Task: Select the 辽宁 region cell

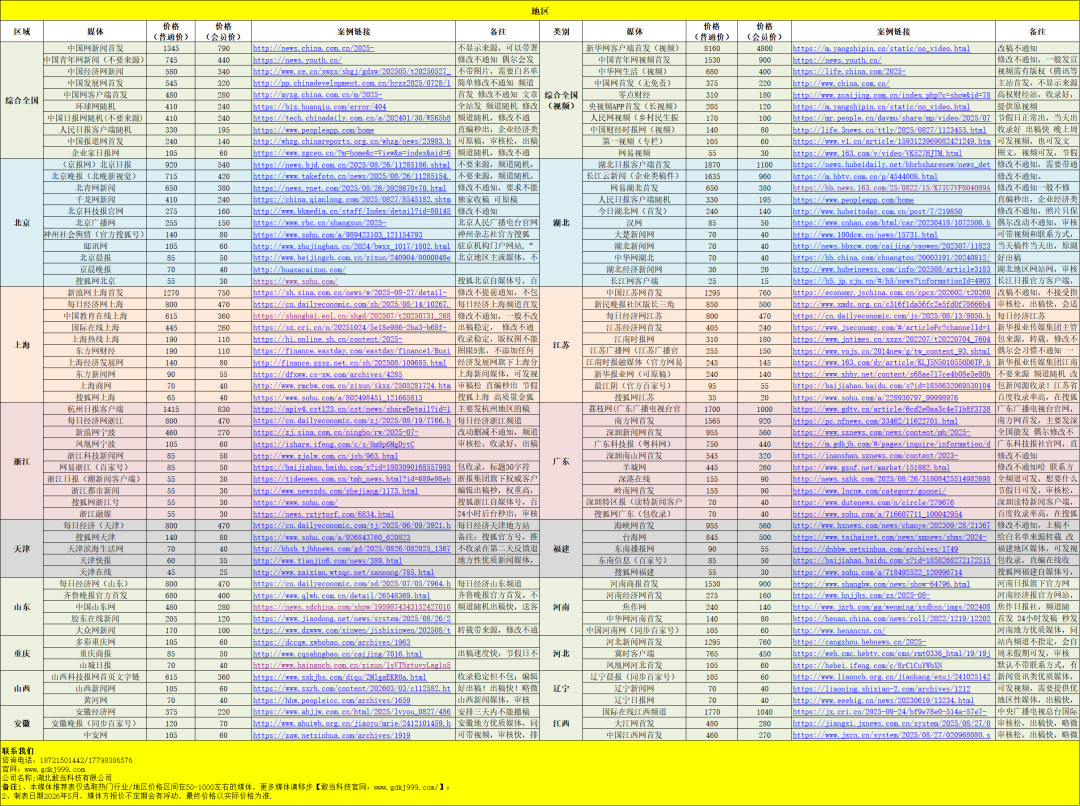Action: pos(561,688)
